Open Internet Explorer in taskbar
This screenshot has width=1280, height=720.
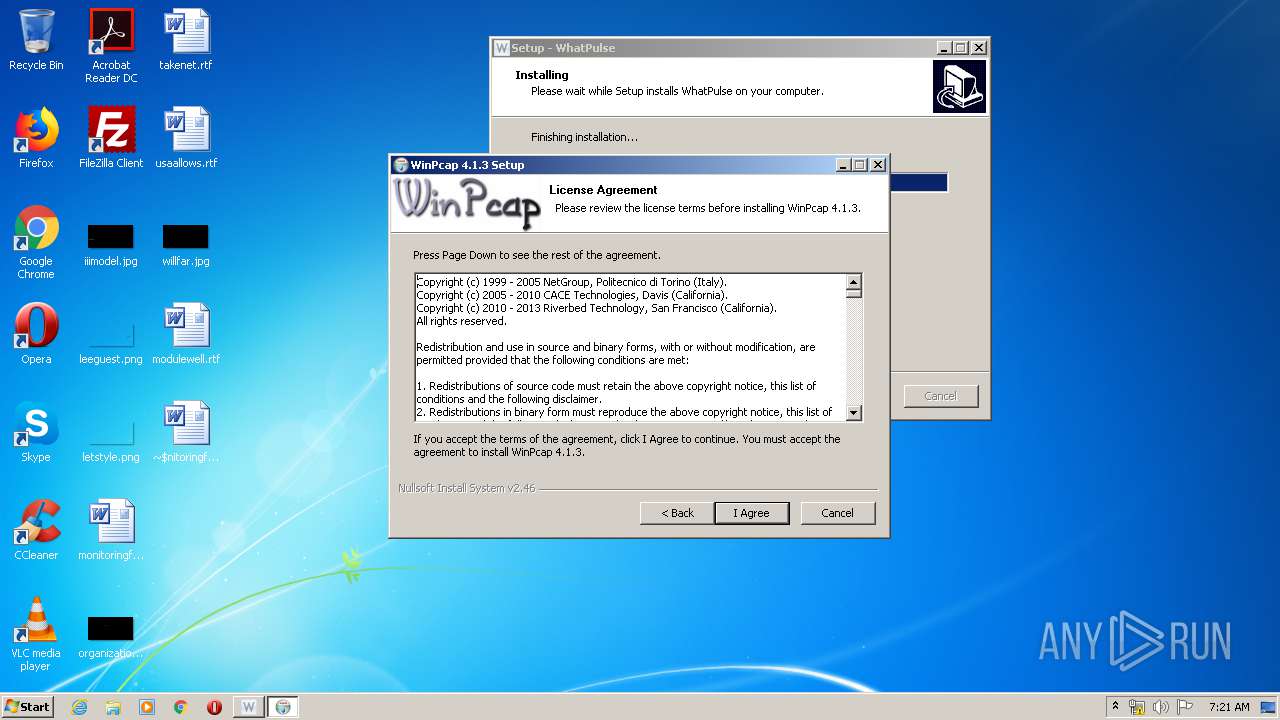pos(79,707)
